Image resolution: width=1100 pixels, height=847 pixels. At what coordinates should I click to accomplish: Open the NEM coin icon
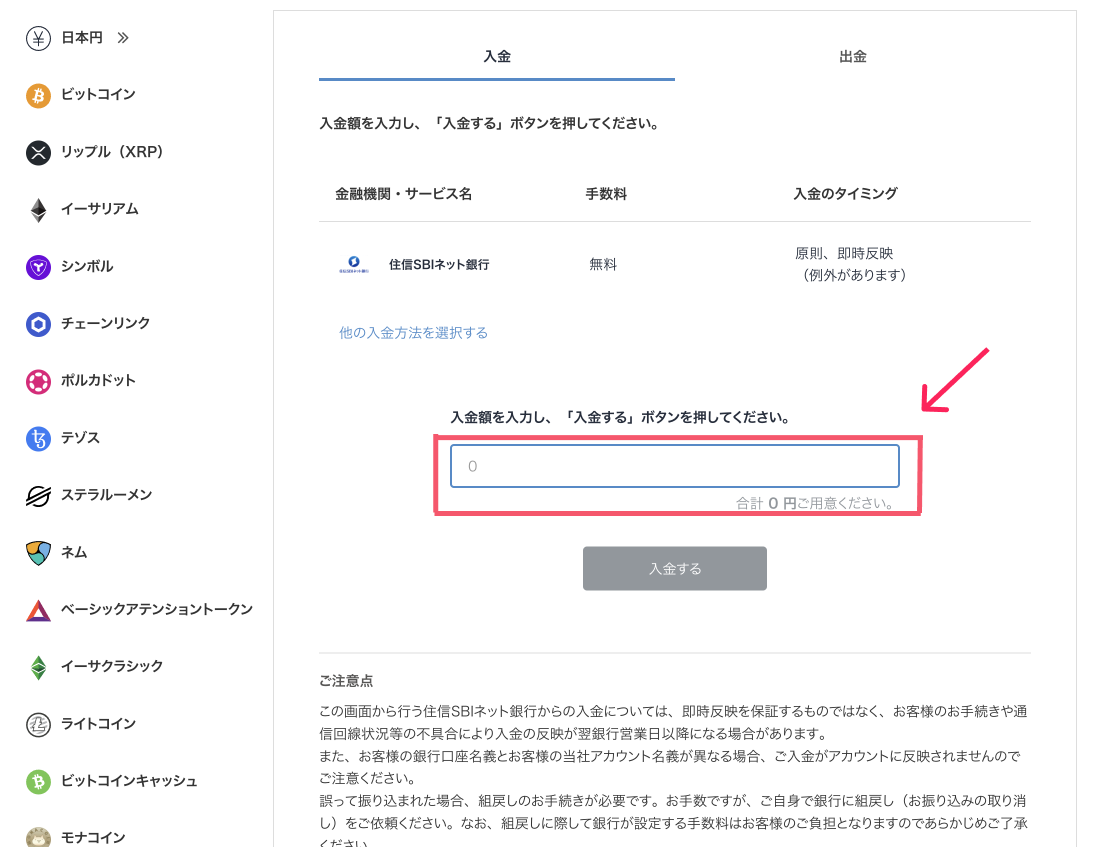coord(38,552)
